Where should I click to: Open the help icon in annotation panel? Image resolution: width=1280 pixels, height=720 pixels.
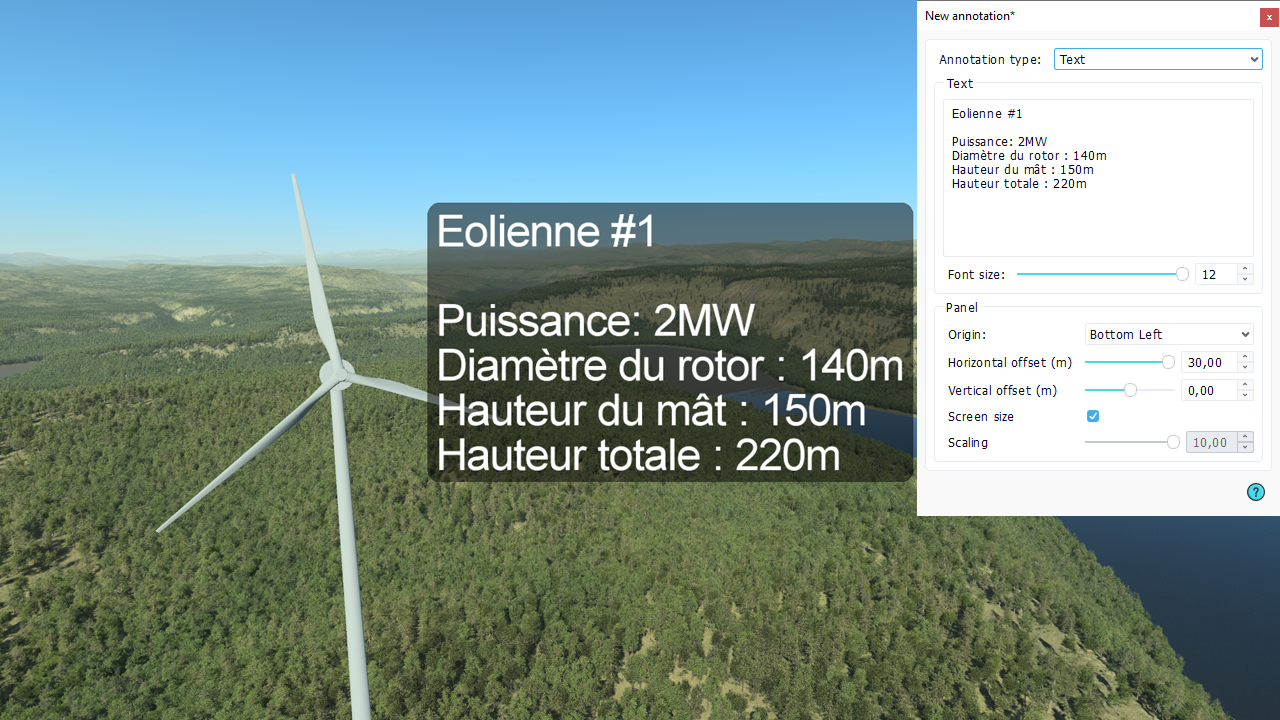1255,492
